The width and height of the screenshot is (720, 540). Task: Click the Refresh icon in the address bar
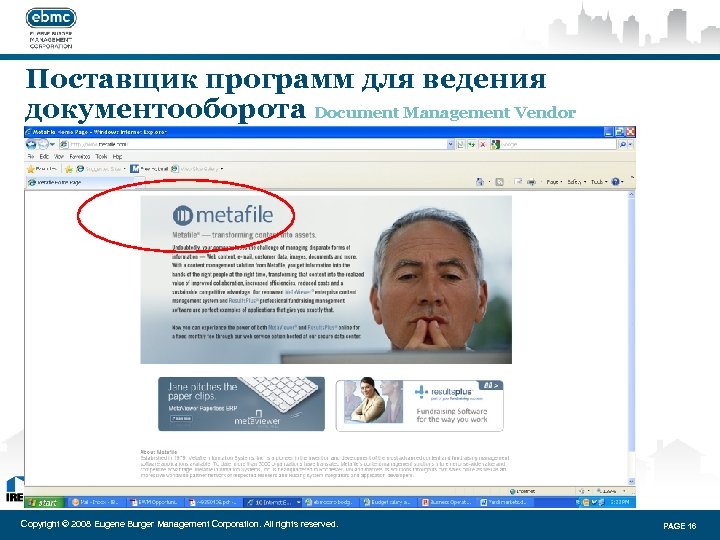click(472, 145)
